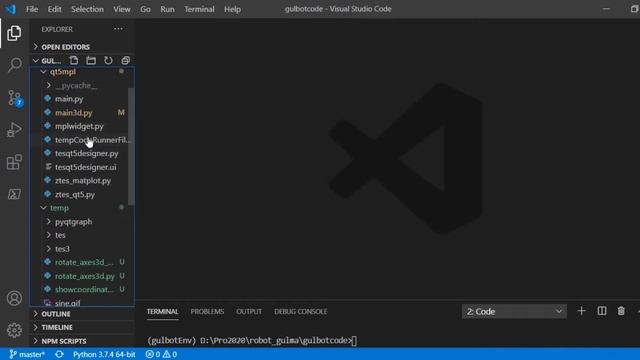Open the Accounts menu
The height and width of the screenshot is (360, 640).
tap(14, 298)
